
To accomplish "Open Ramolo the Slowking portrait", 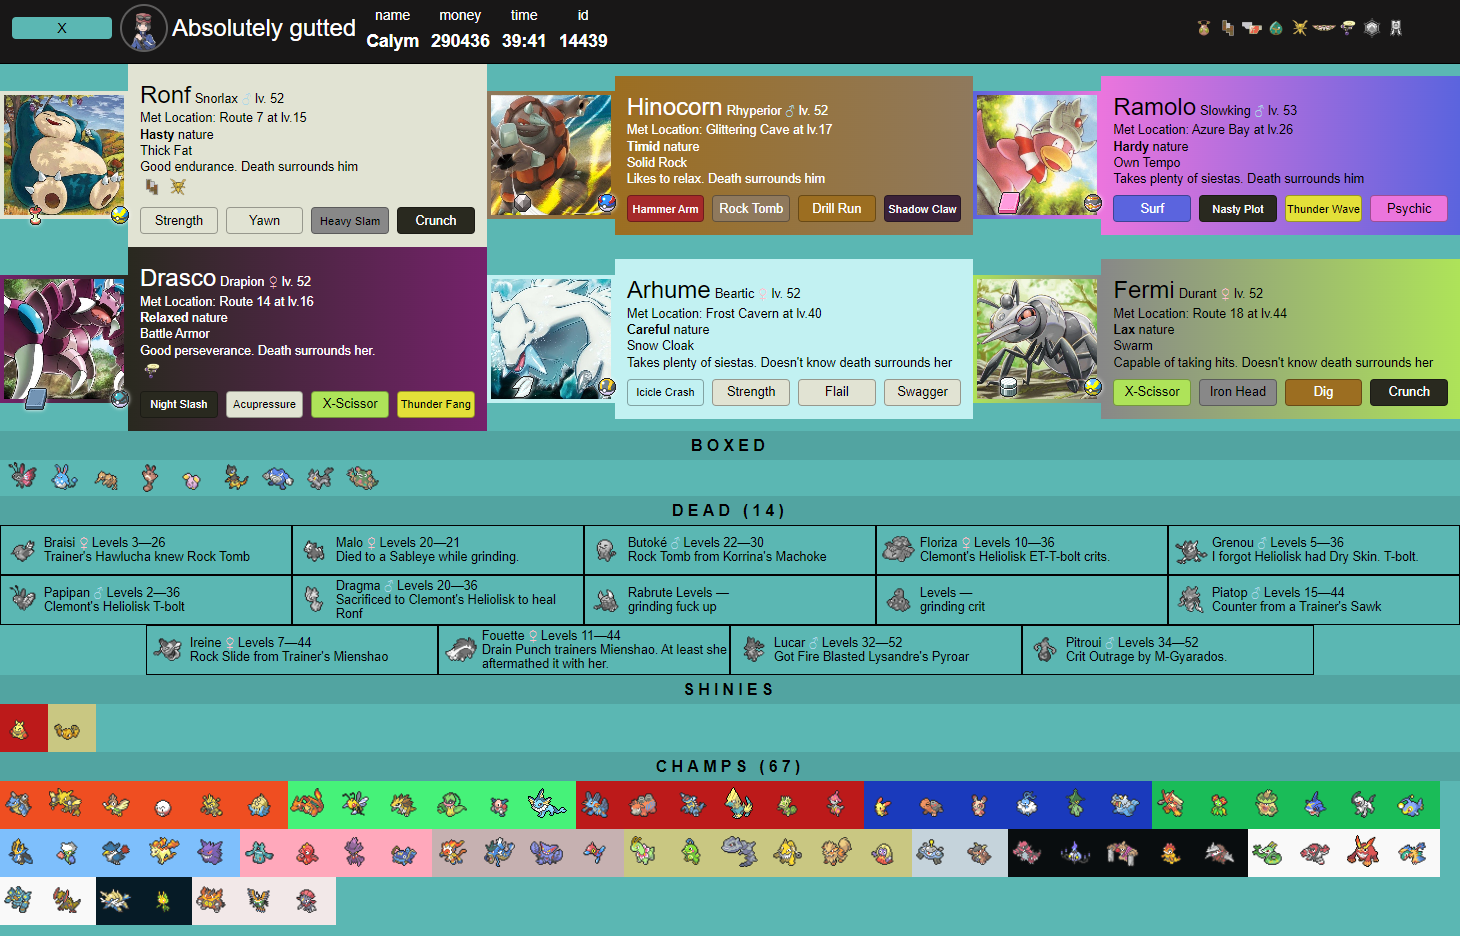I will [x=1037, y=155].
